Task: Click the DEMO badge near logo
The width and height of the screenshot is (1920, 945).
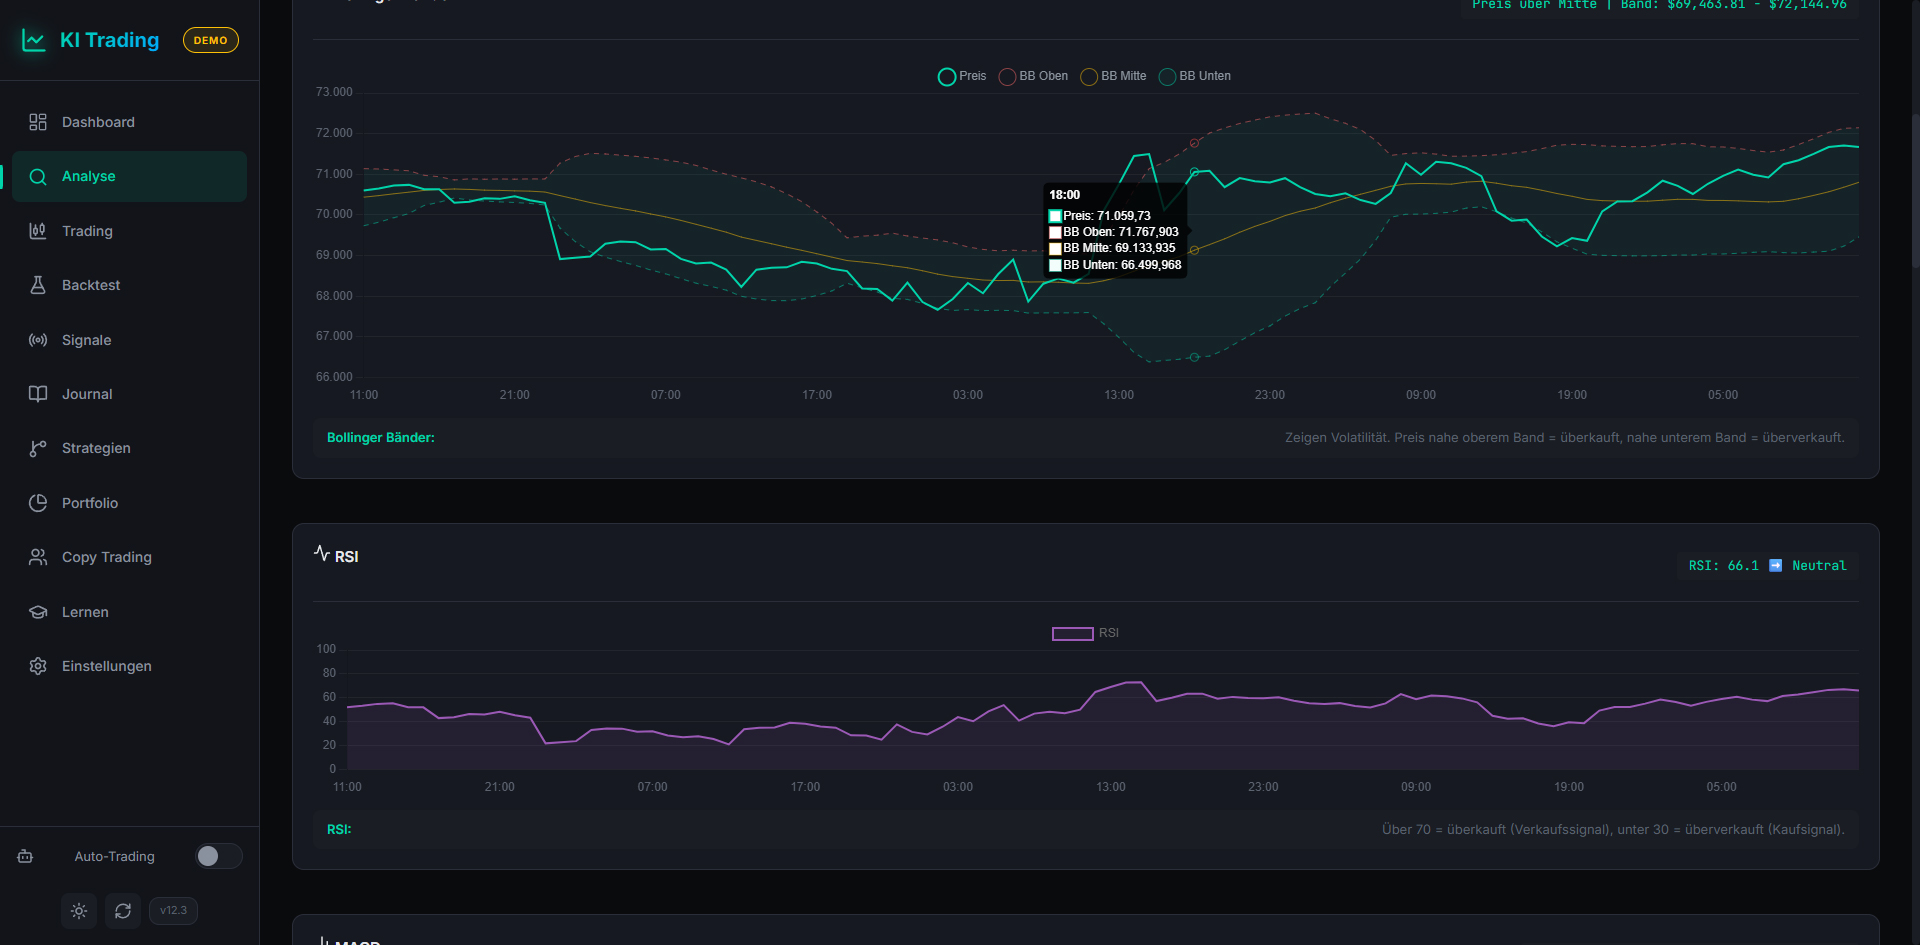Action: click(x=210, y=41)
